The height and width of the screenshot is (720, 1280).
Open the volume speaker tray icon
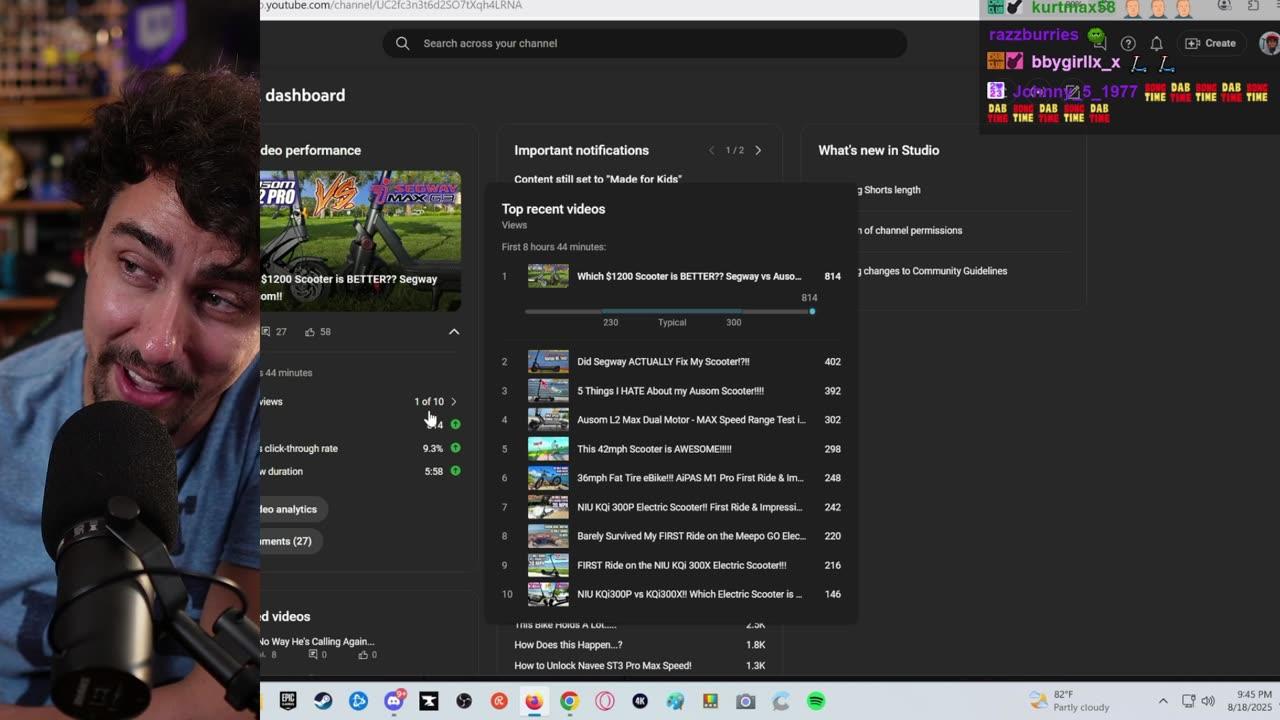click(x=1208, y=701)
